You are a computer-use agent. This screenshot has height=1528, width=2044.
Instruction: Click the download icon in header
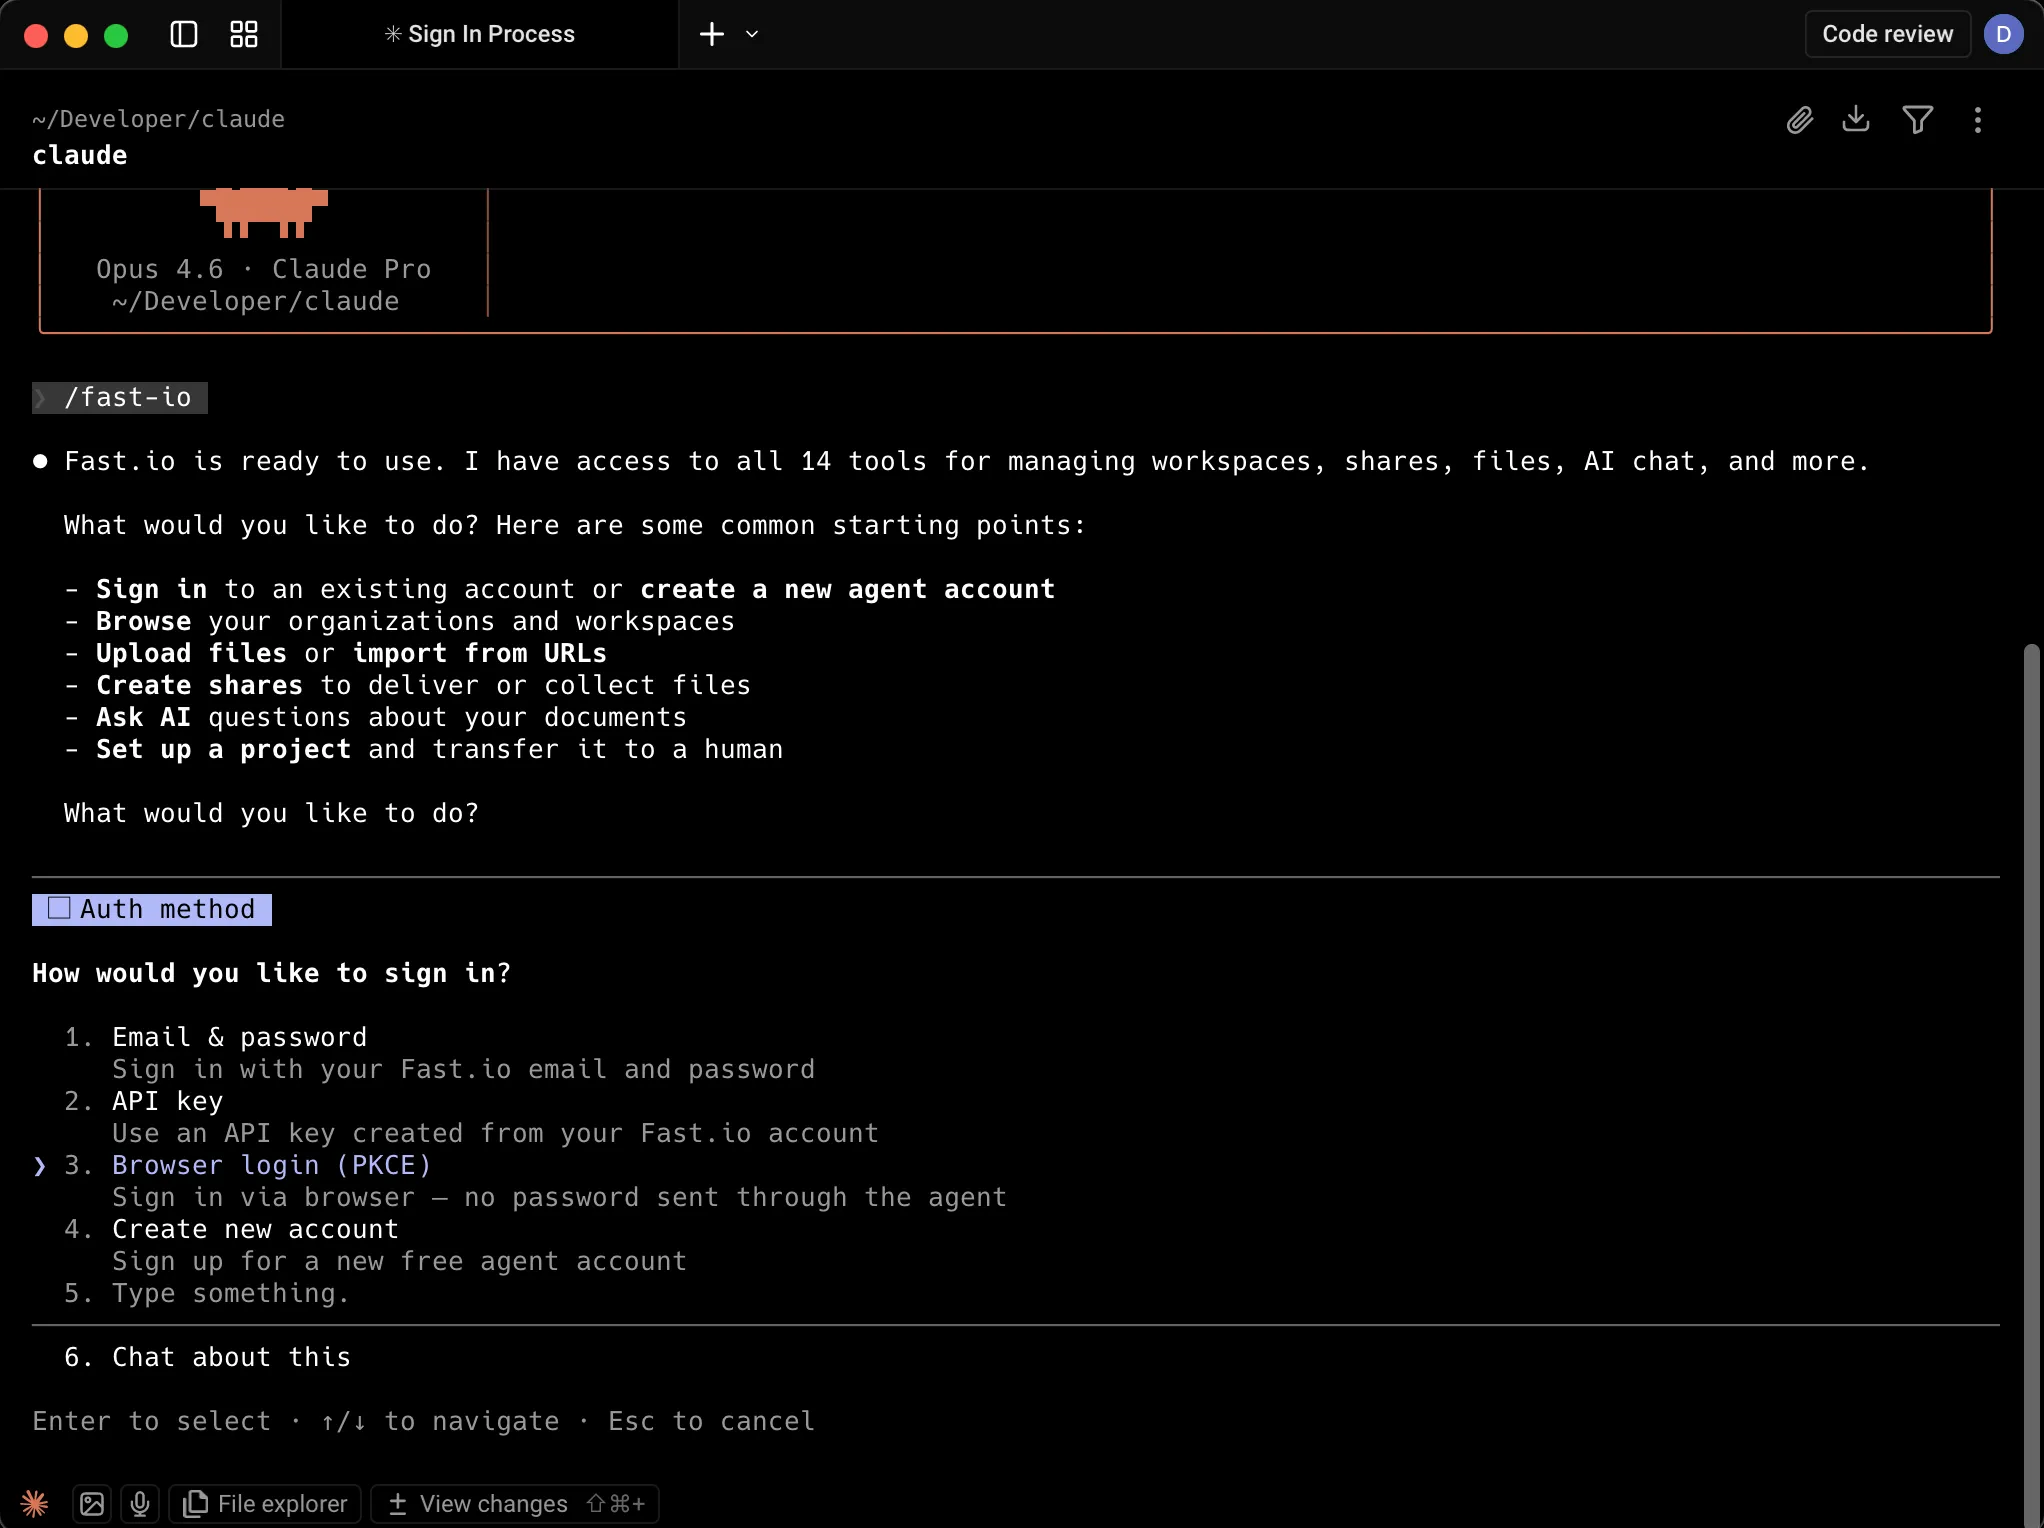coord(1856,119)
